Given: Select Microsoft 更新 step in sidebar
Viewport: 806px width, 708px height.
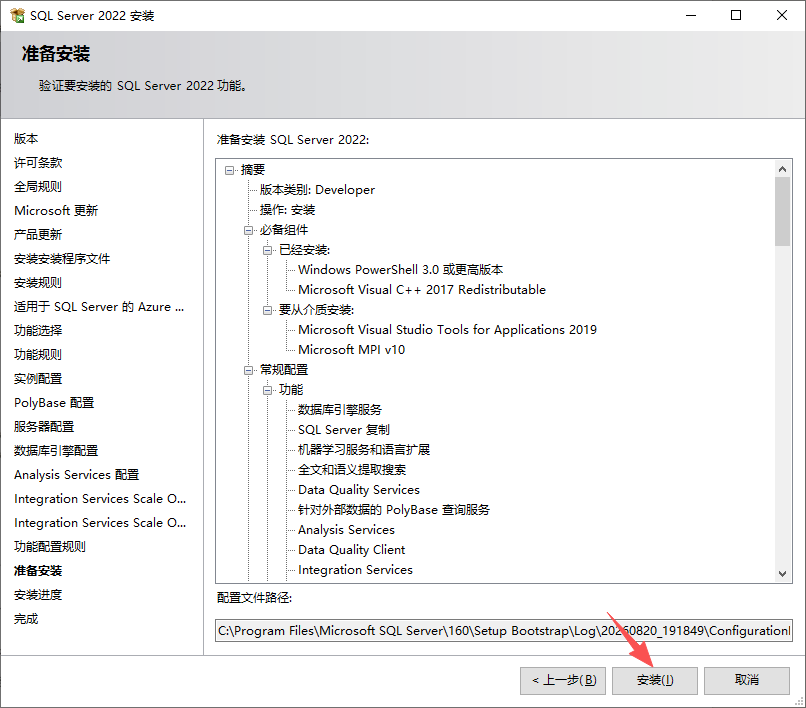Looking at the screenshot, I should [56, 210].
